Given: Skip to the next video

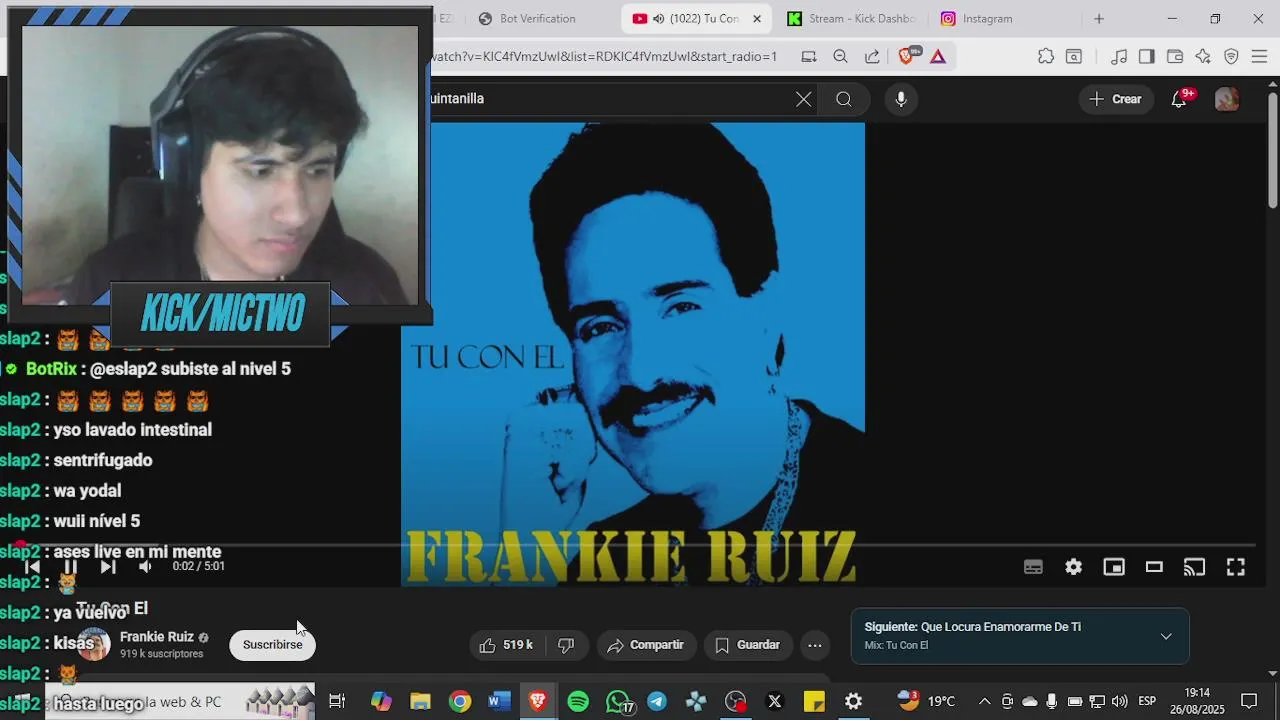Looking at the screenshot, I should tap(108, 567).
